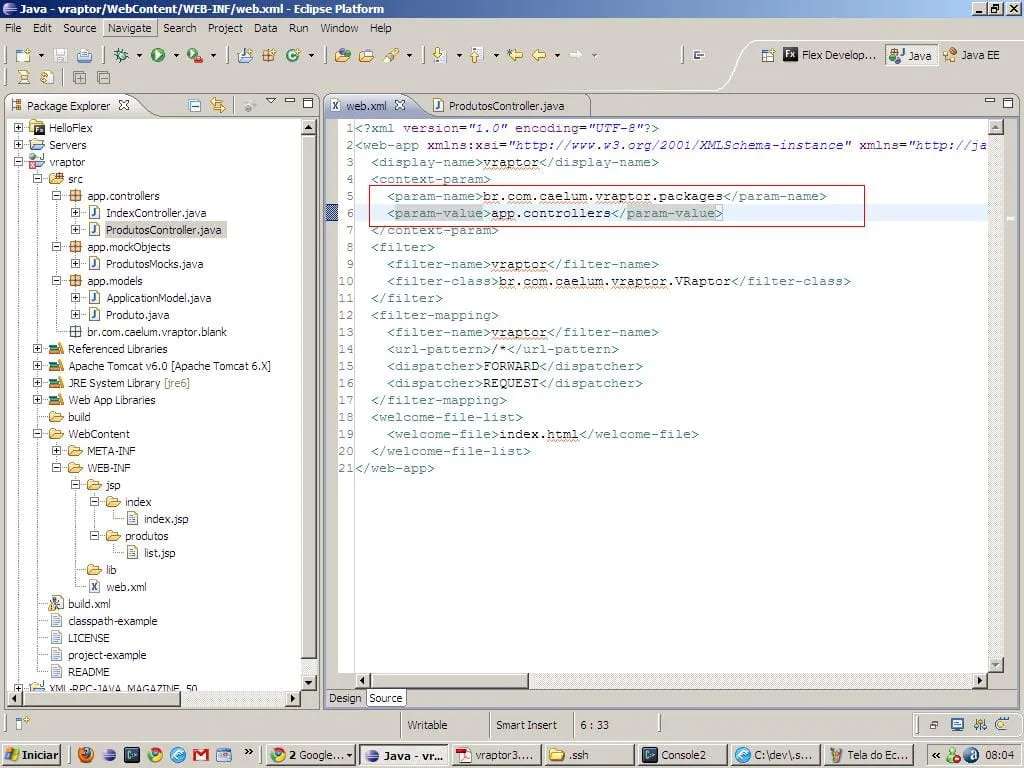
Task: Collapse all in Package Explorer
Action: pos(195,105)
